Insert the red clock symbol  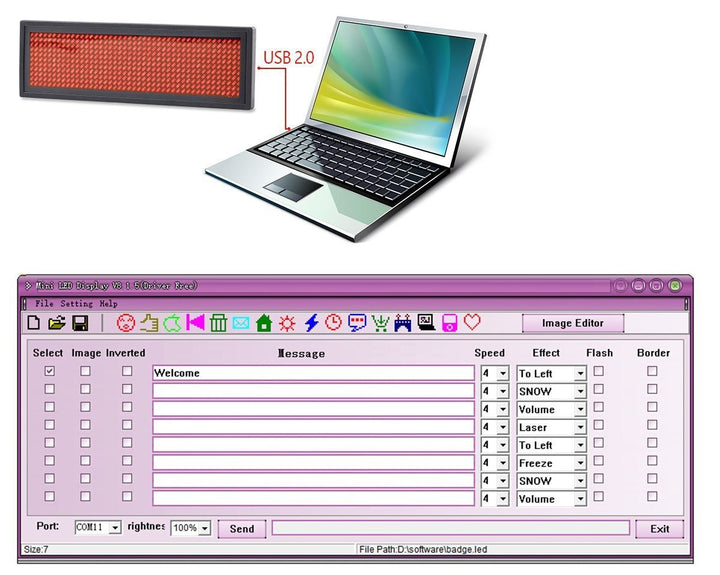point(333,323)
